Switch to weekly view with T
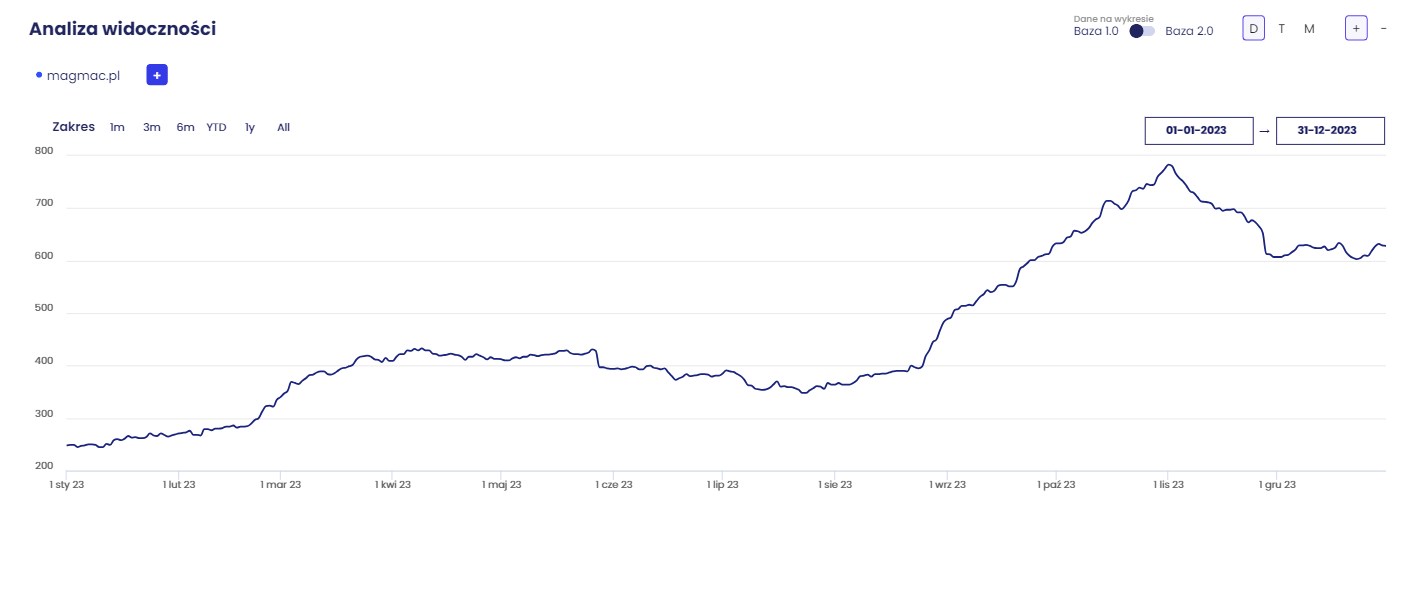The height and width of the screenshot is (601, 1424). click(1281, 29)
